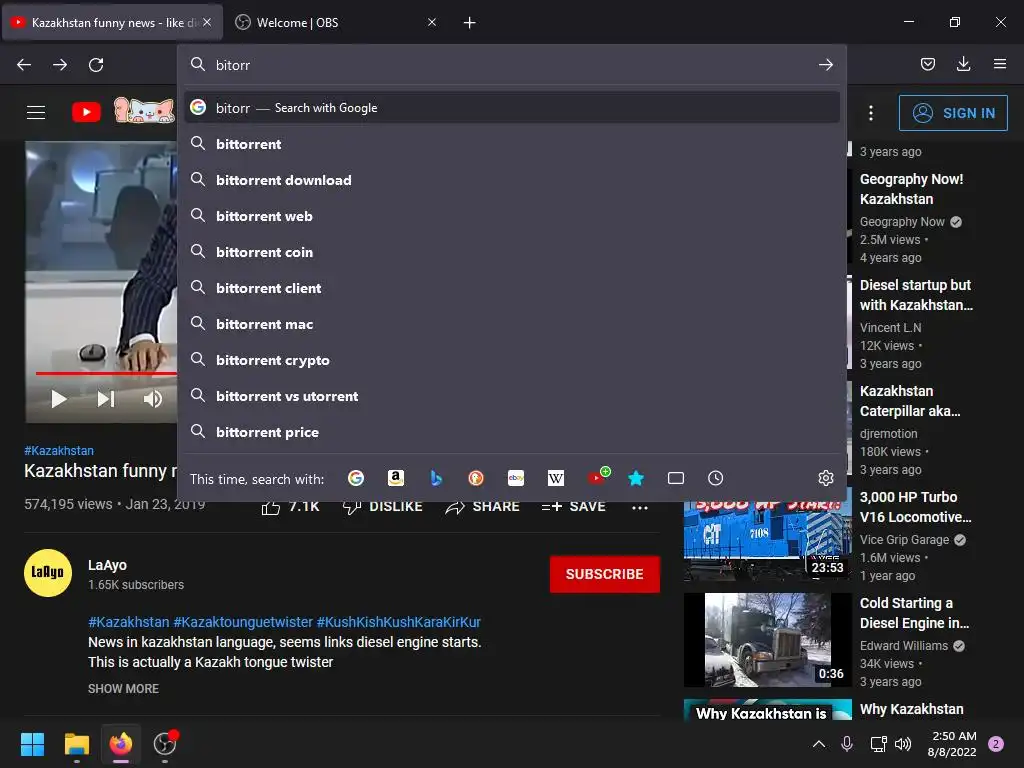
Task: Go forward to the next page
Action: pos(60,65)
